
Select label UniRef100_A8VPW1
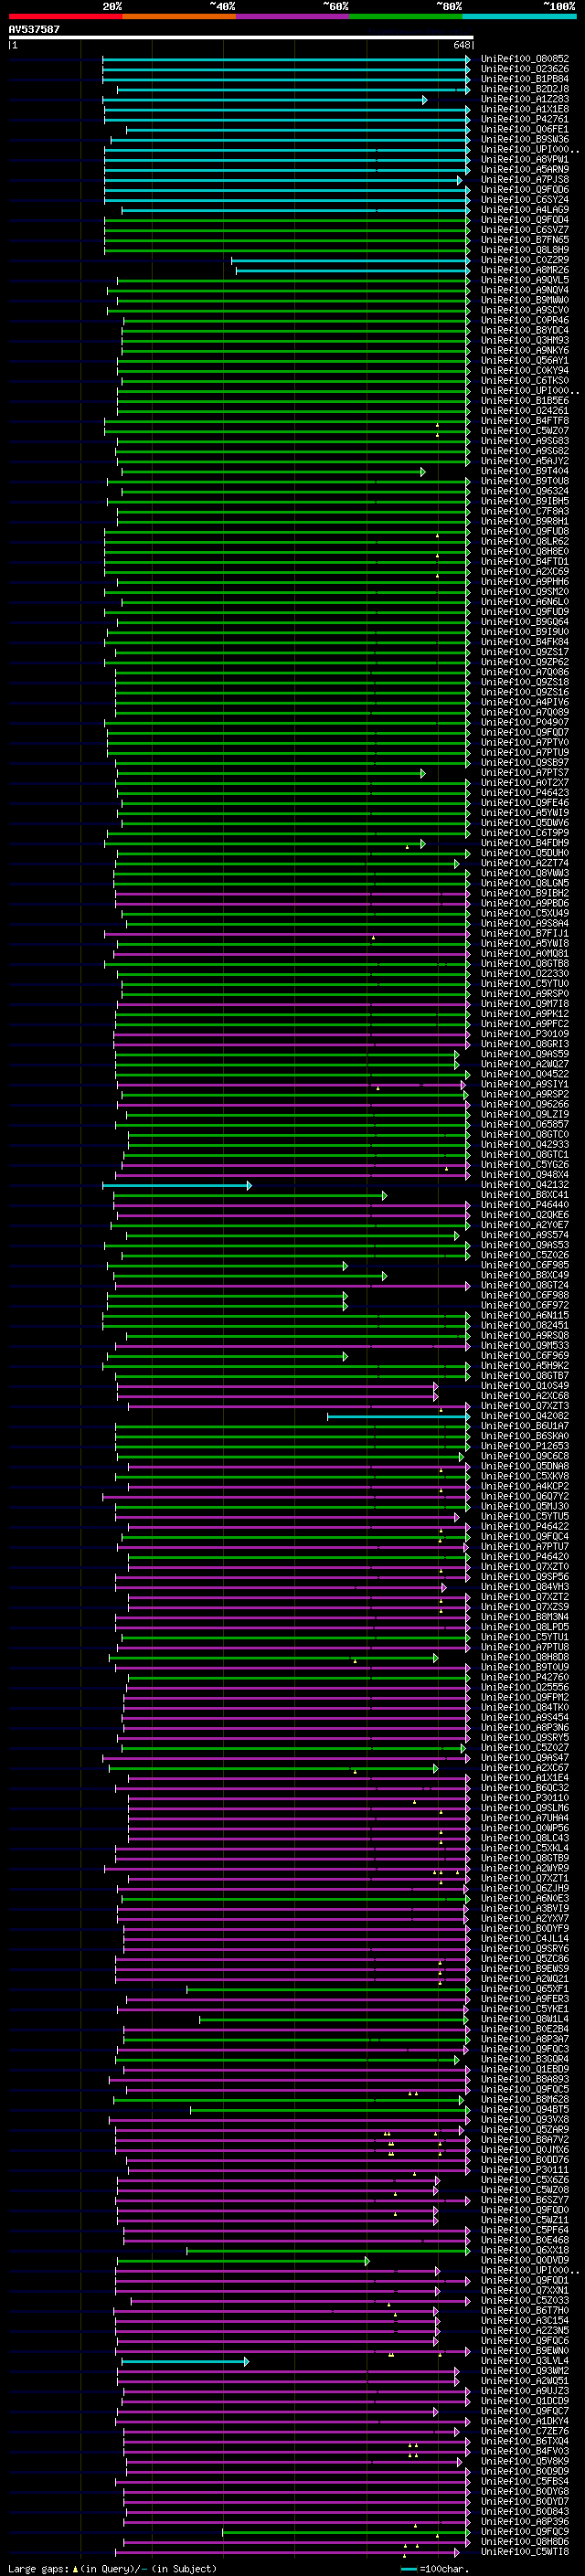click(525, 159)
